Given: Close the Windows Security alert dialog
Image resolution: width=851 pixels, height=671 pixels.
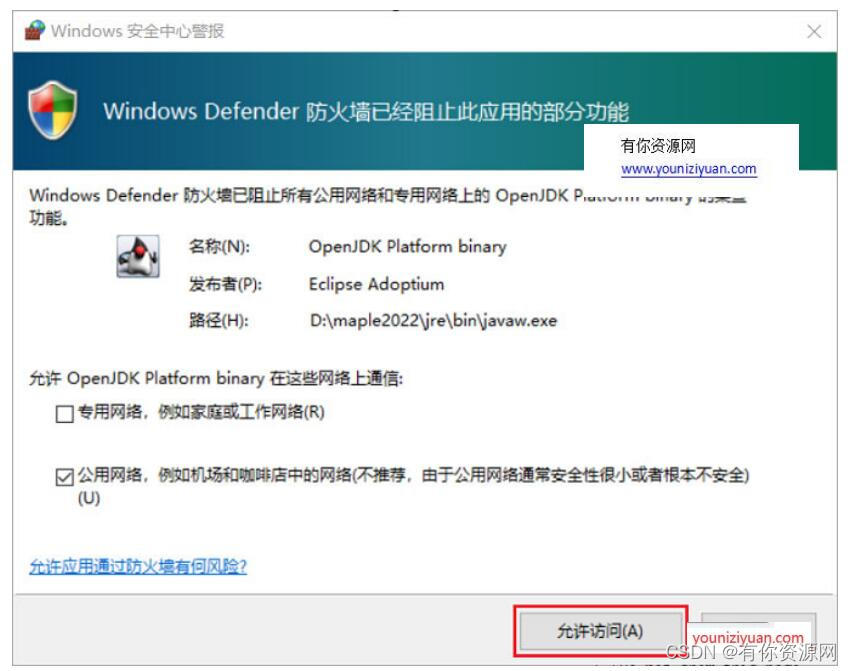Looking at the screenshot, I should (814, 31).
